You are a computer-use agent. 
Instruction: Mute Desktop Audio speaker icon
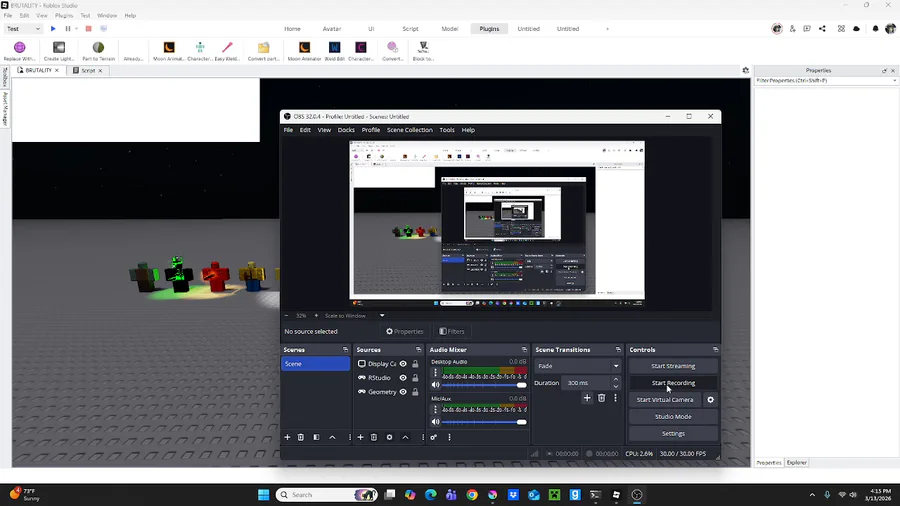point(436,385)
